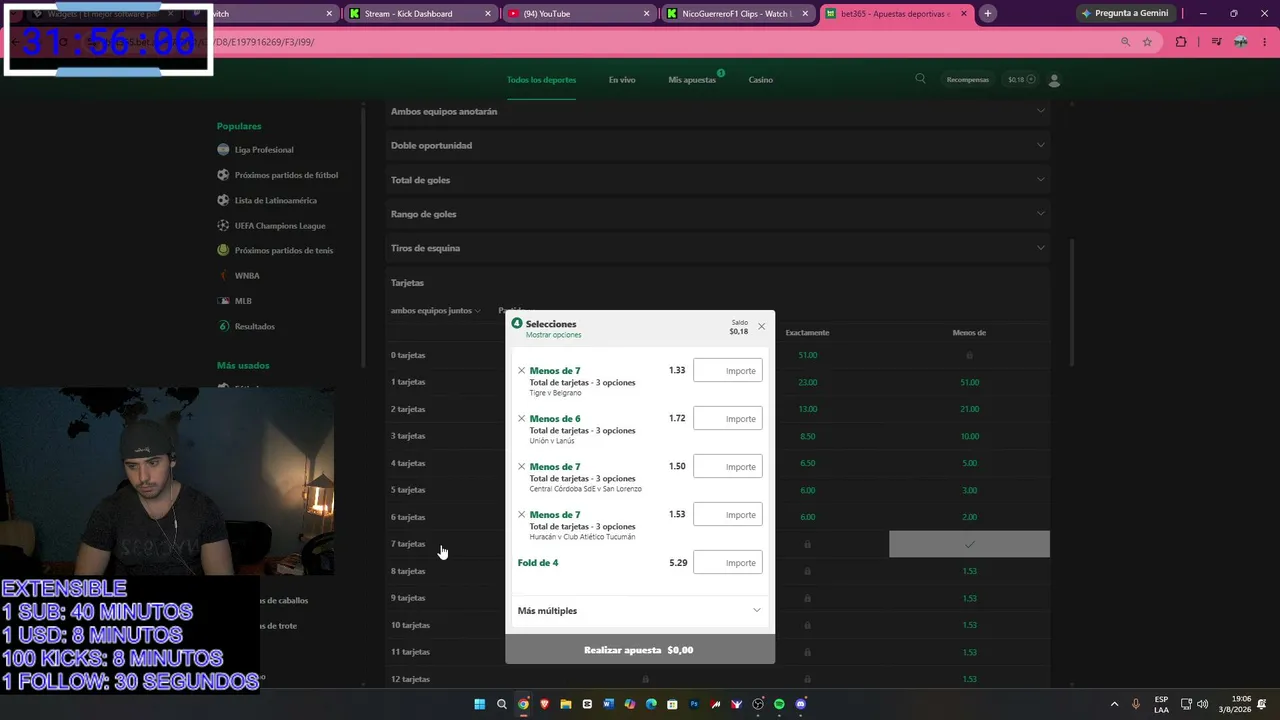Expand the Tiros de esquina market
Image resolution: width=1280 pixels, height=720 pixels.
pos(718,248)
